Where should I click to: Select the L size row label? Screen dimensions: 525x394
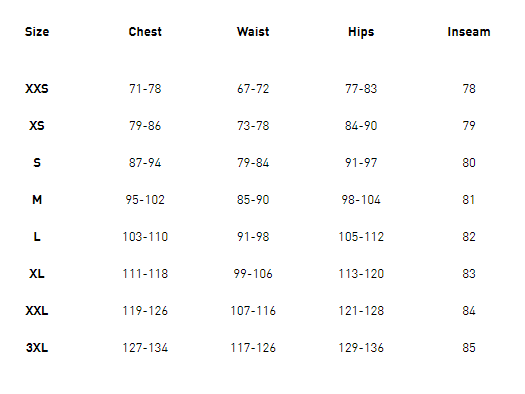pyautogui.click(x=37, y=237)
